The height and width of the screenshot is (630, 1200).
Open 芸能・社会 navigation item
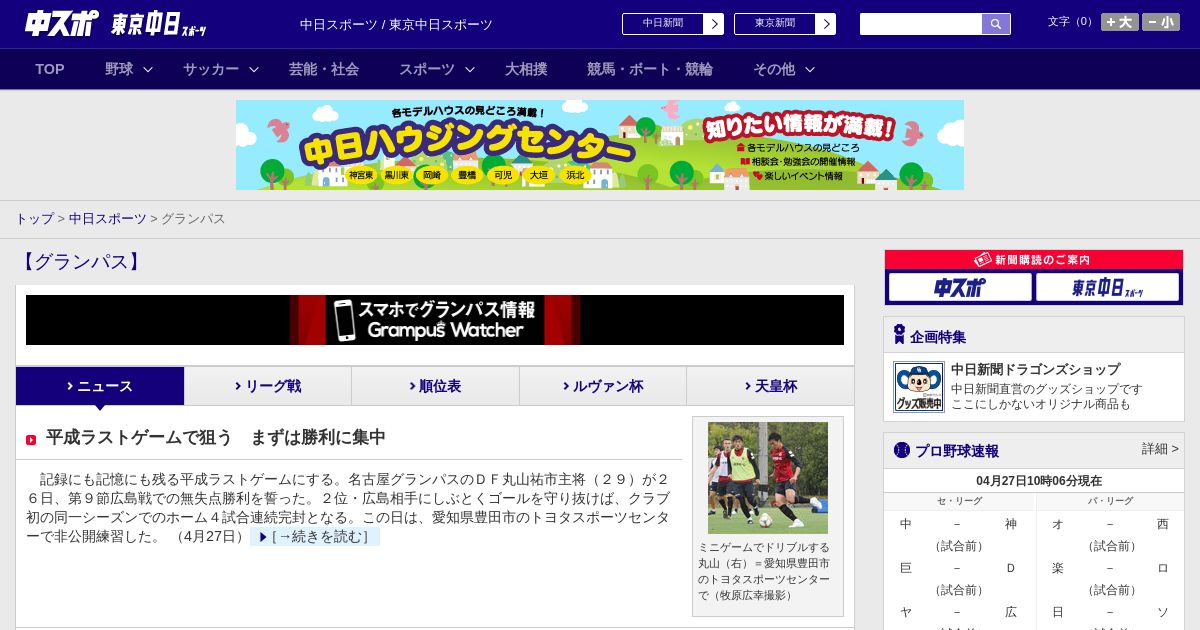click(324, 69)
